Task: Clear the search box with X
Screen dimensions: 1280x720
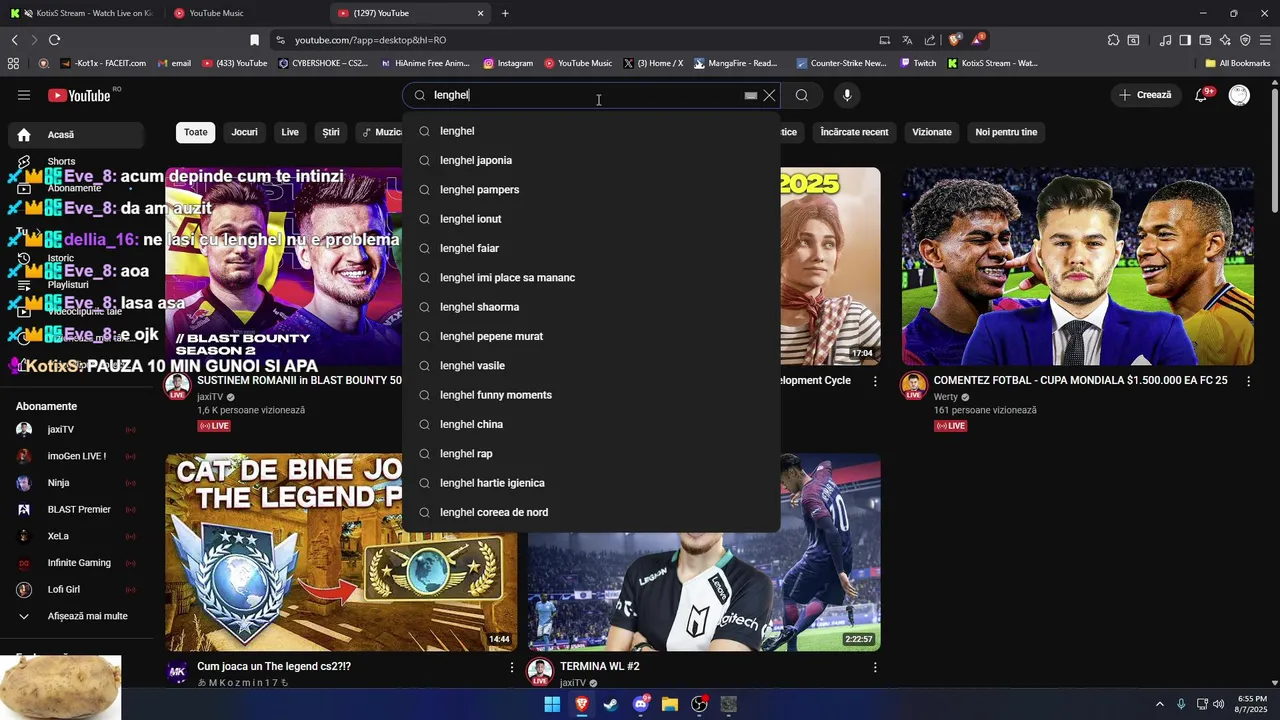Action: tap(769, 95)
